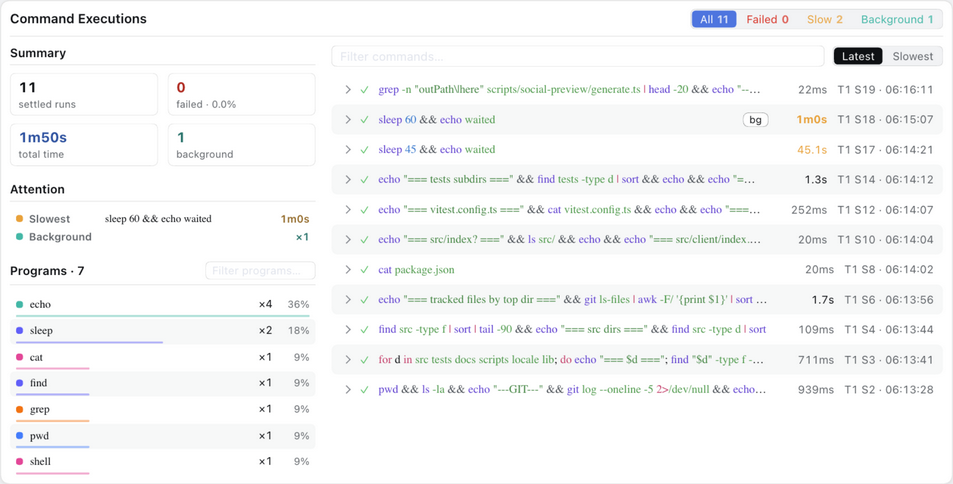Expand the tracked files by top dir row
This screenshot has width=953, height=484.
[348, 300]
